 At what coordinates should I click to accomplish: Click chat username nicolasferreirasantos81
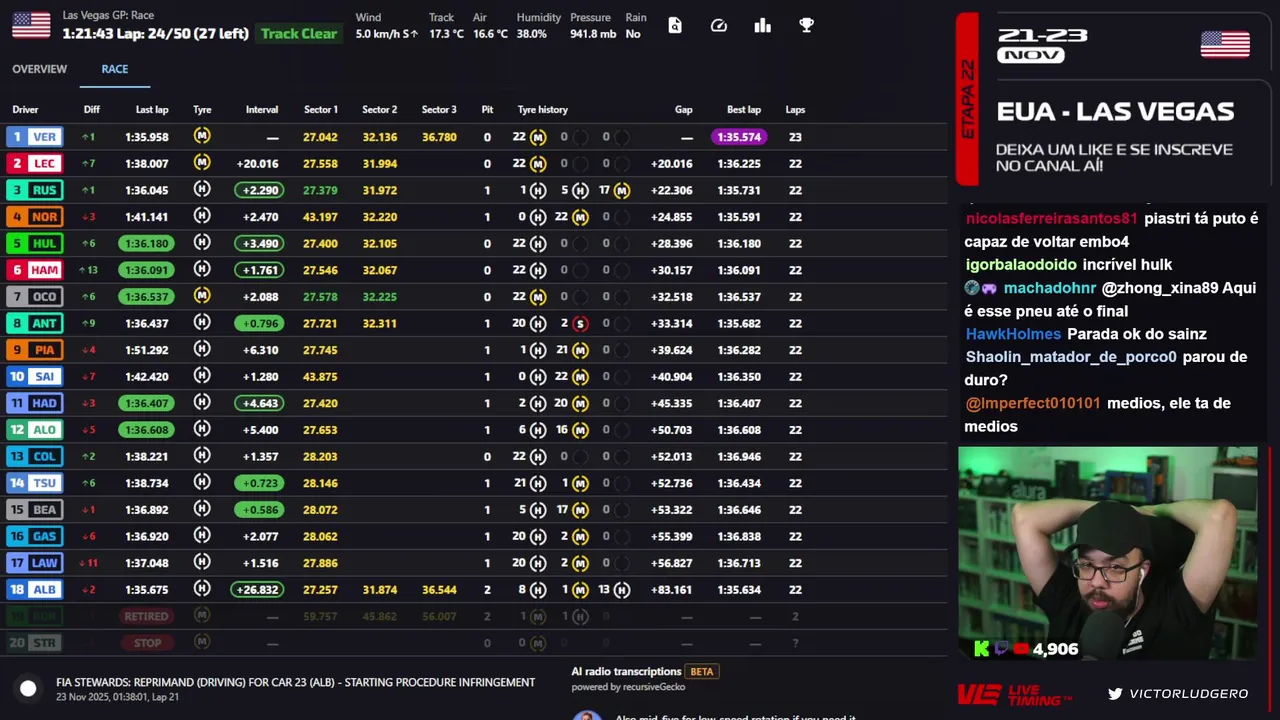1051,218
